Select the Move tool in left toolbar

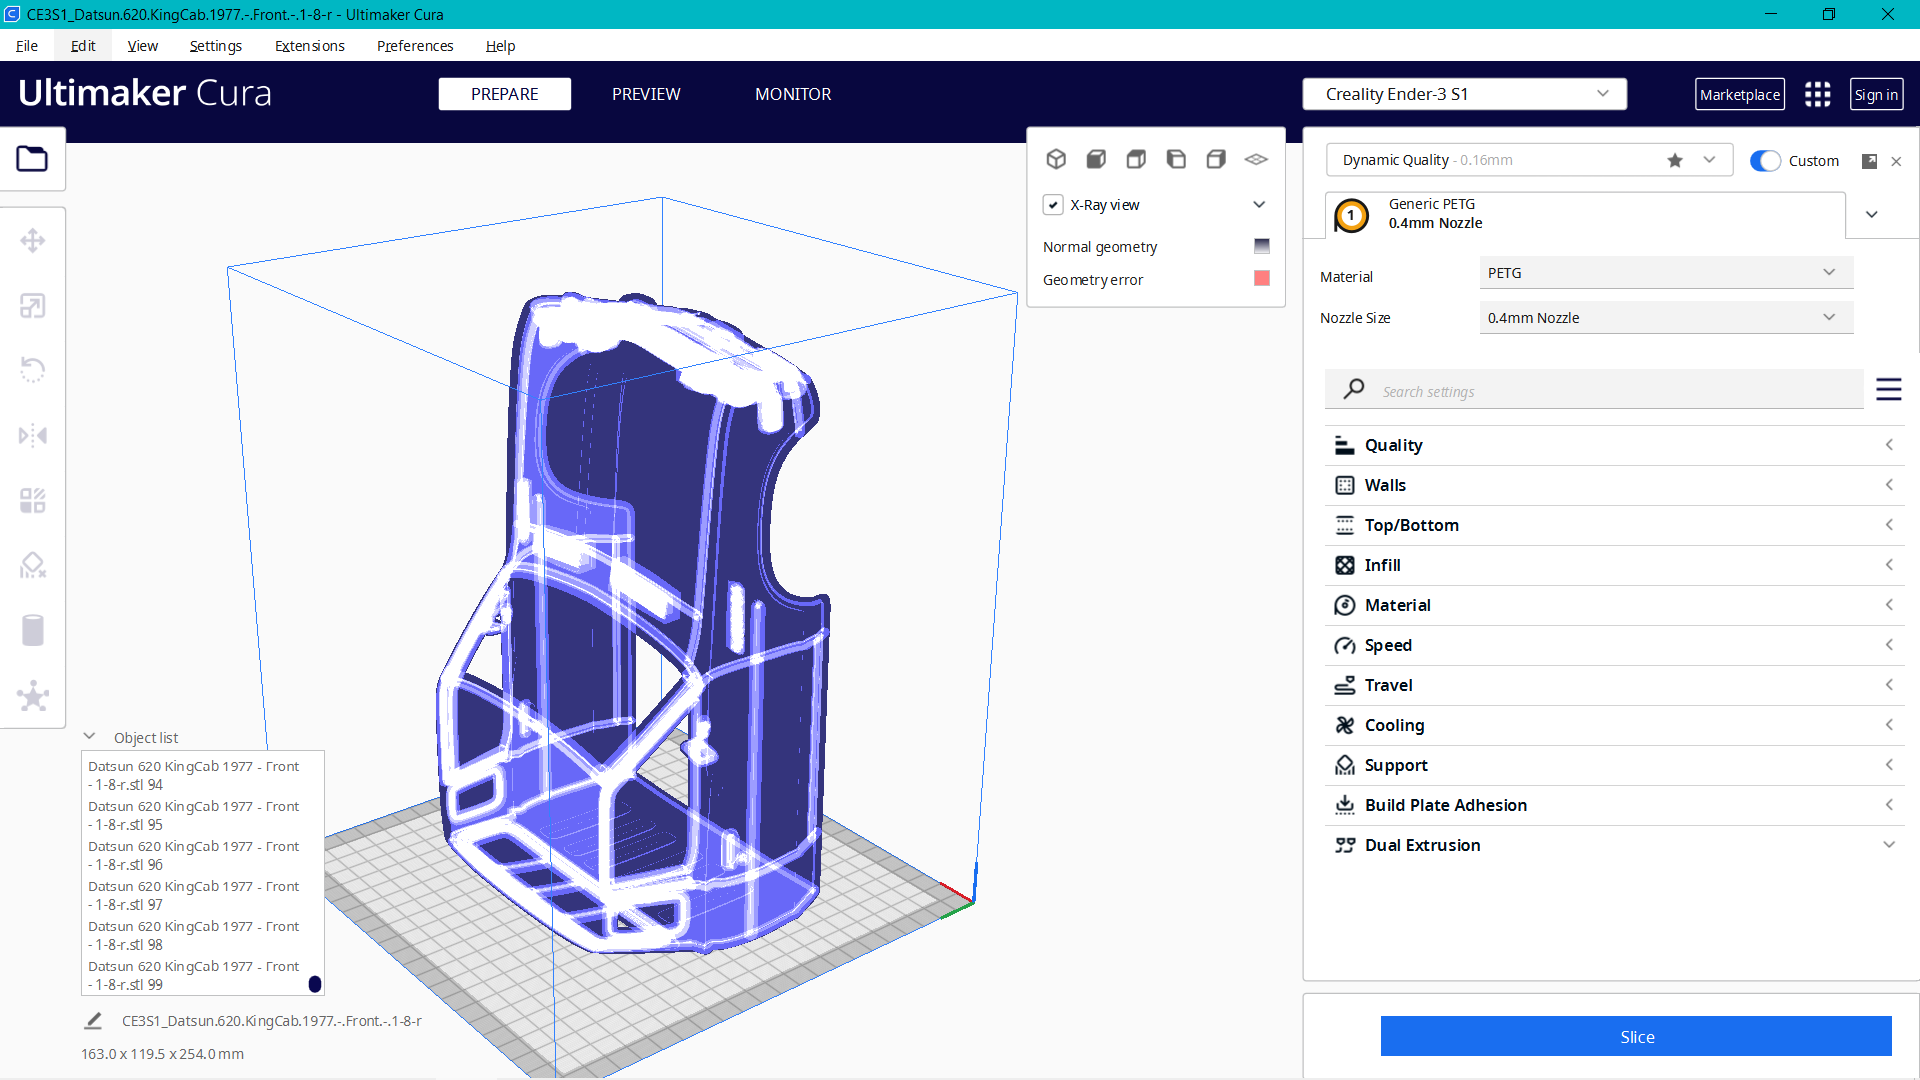(x=33, y=240)
